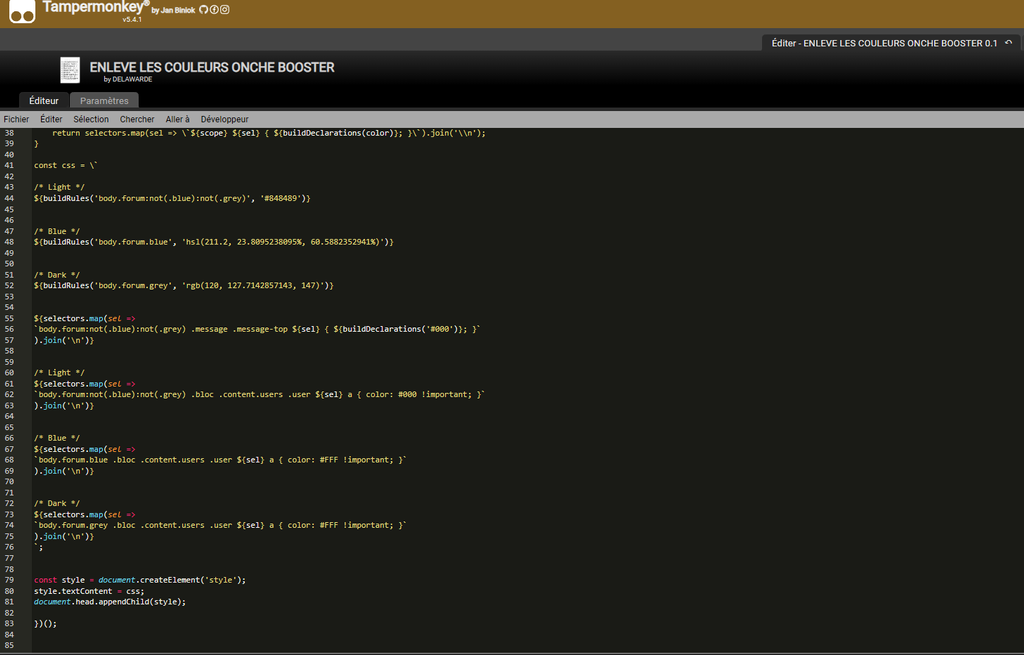1024x655 pixels.
Task: Expand the Aller à menu
Action: point(177,119)
